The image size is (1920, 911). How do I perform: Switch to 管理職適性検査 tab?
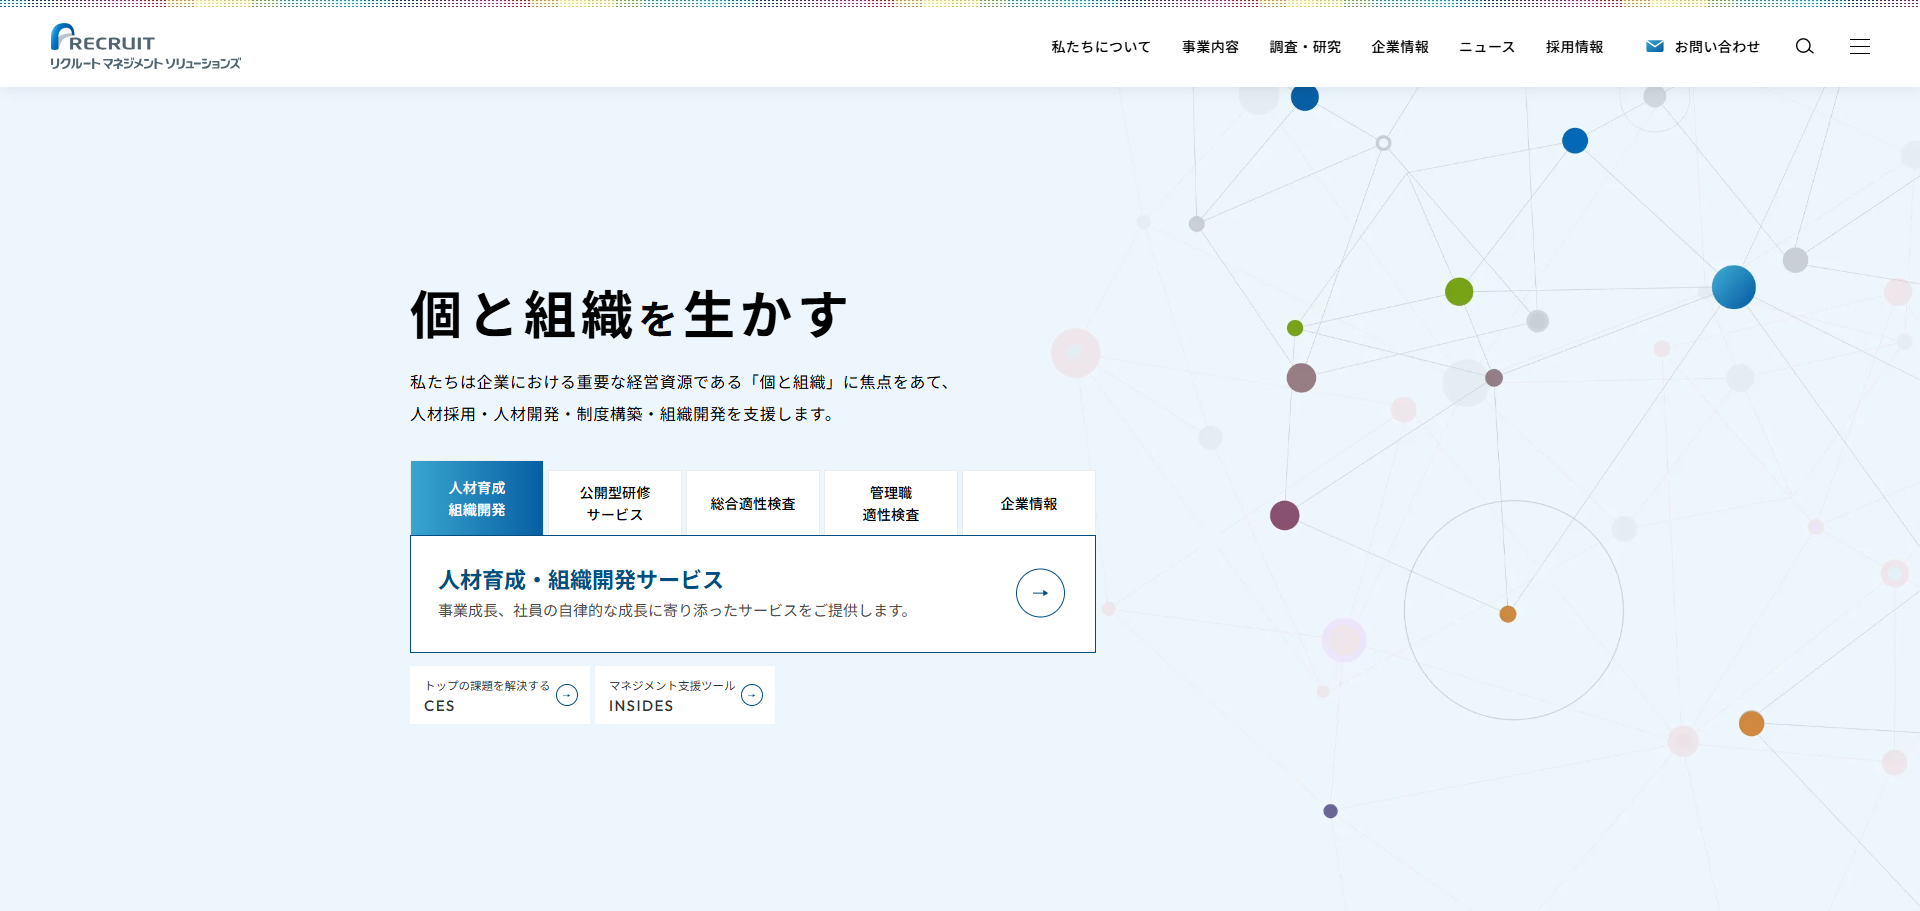[891, 504]
